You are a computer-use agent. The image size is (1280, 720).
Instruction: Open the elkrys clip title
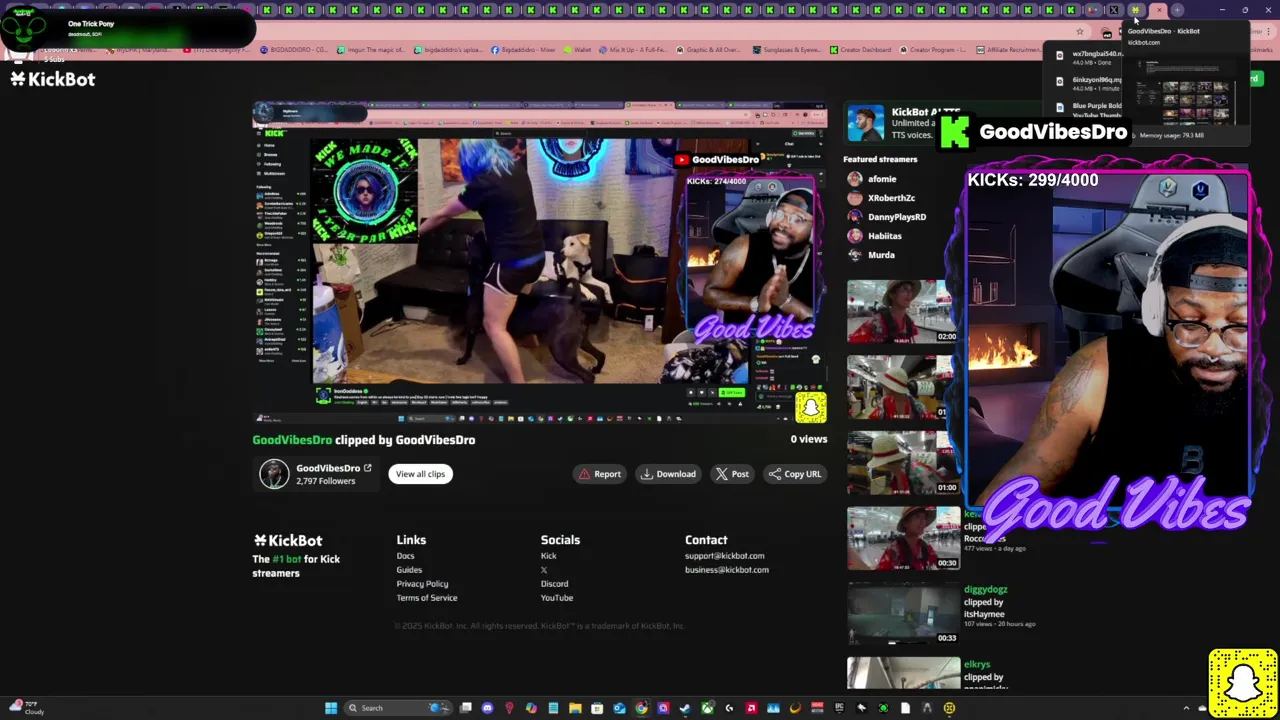point(977,664)
